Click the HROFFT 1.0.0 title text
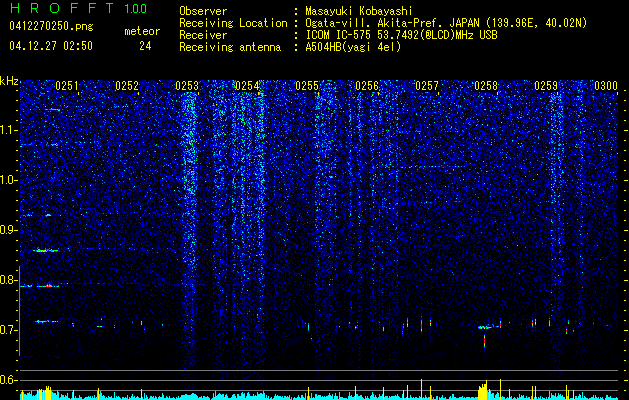 click(x=78, y=8)
